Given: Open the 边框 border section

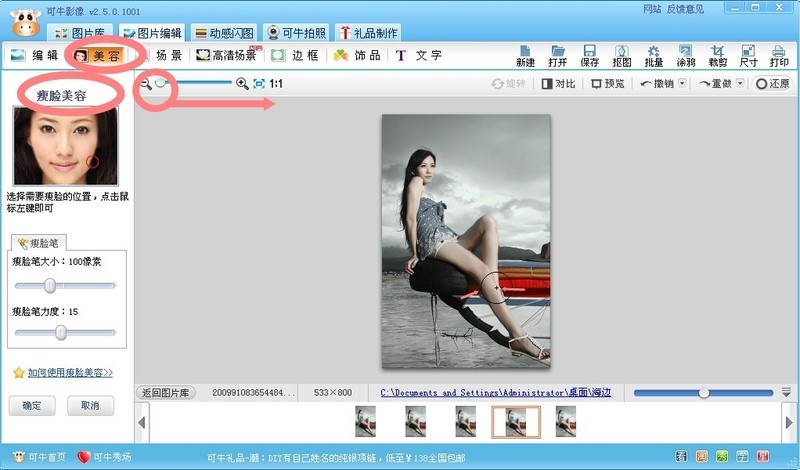Looking at the screenshot, I should pos(295,55).
